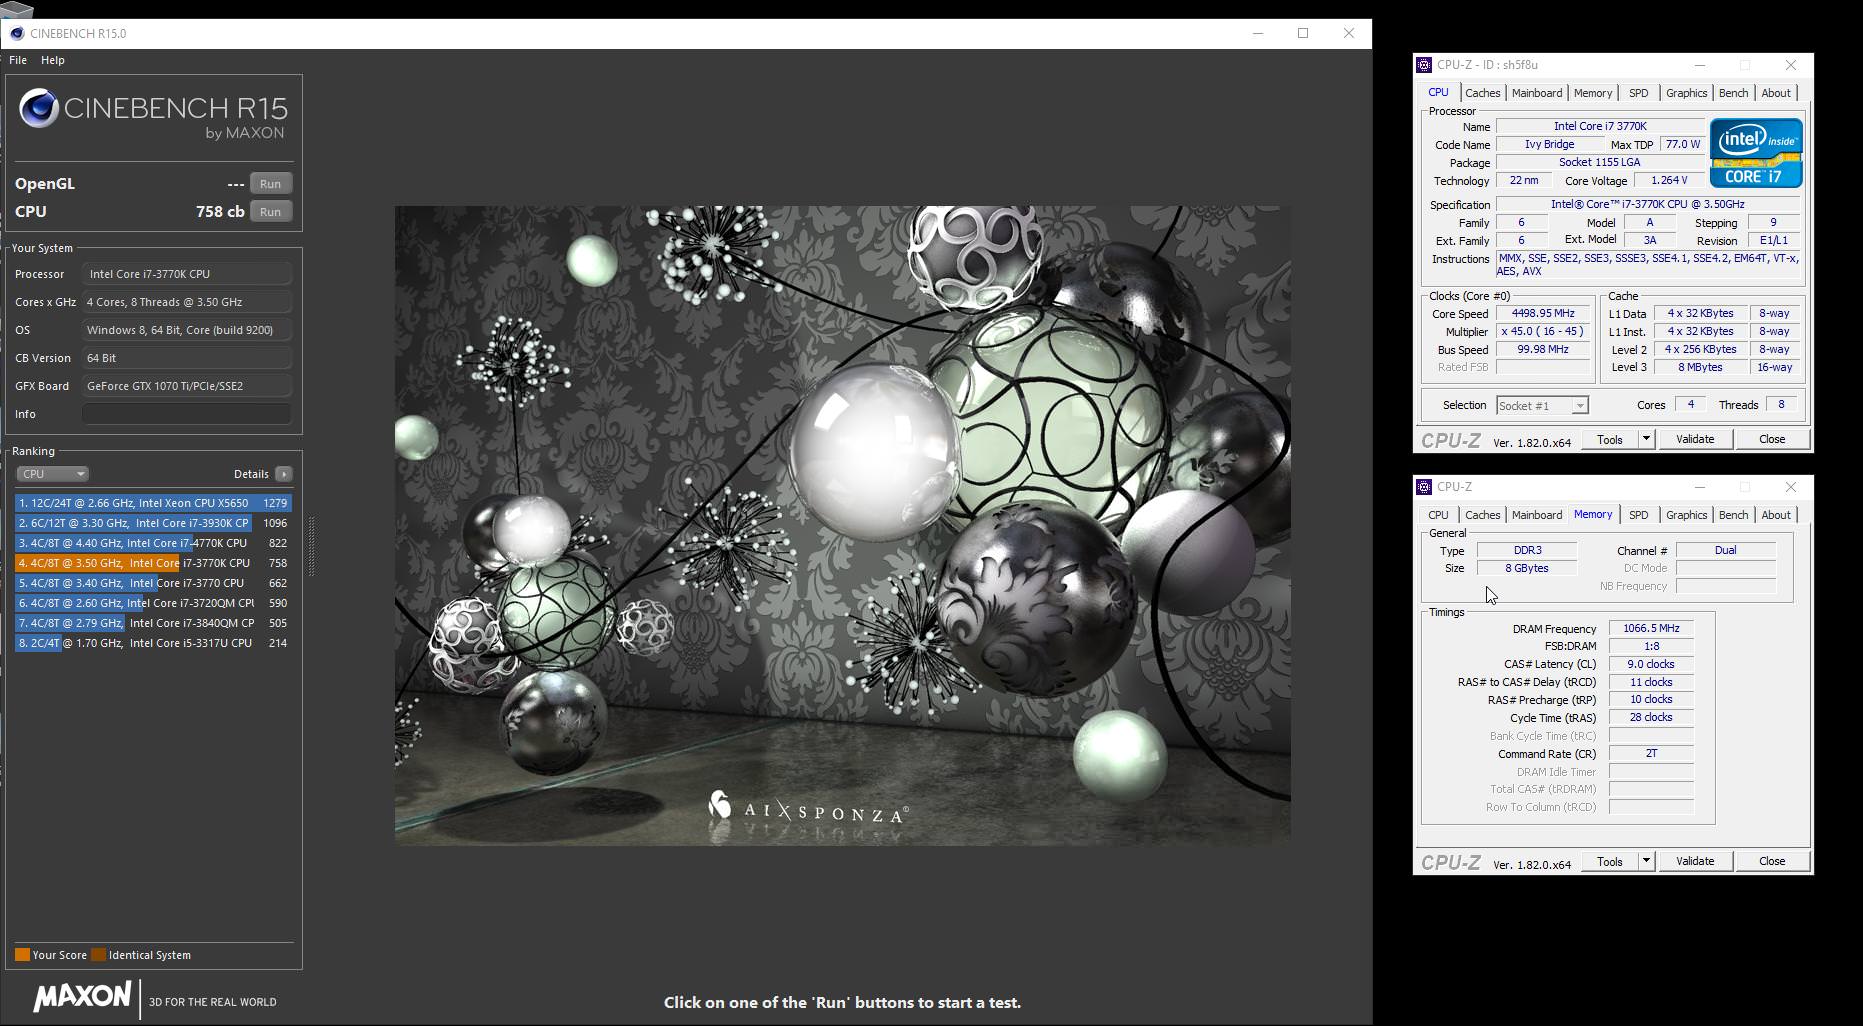The width and height of the screenshot is (1863, 1026).
Task: Run the CPU benchmark test
Action: pyautogui.click(x=270, y=212)
